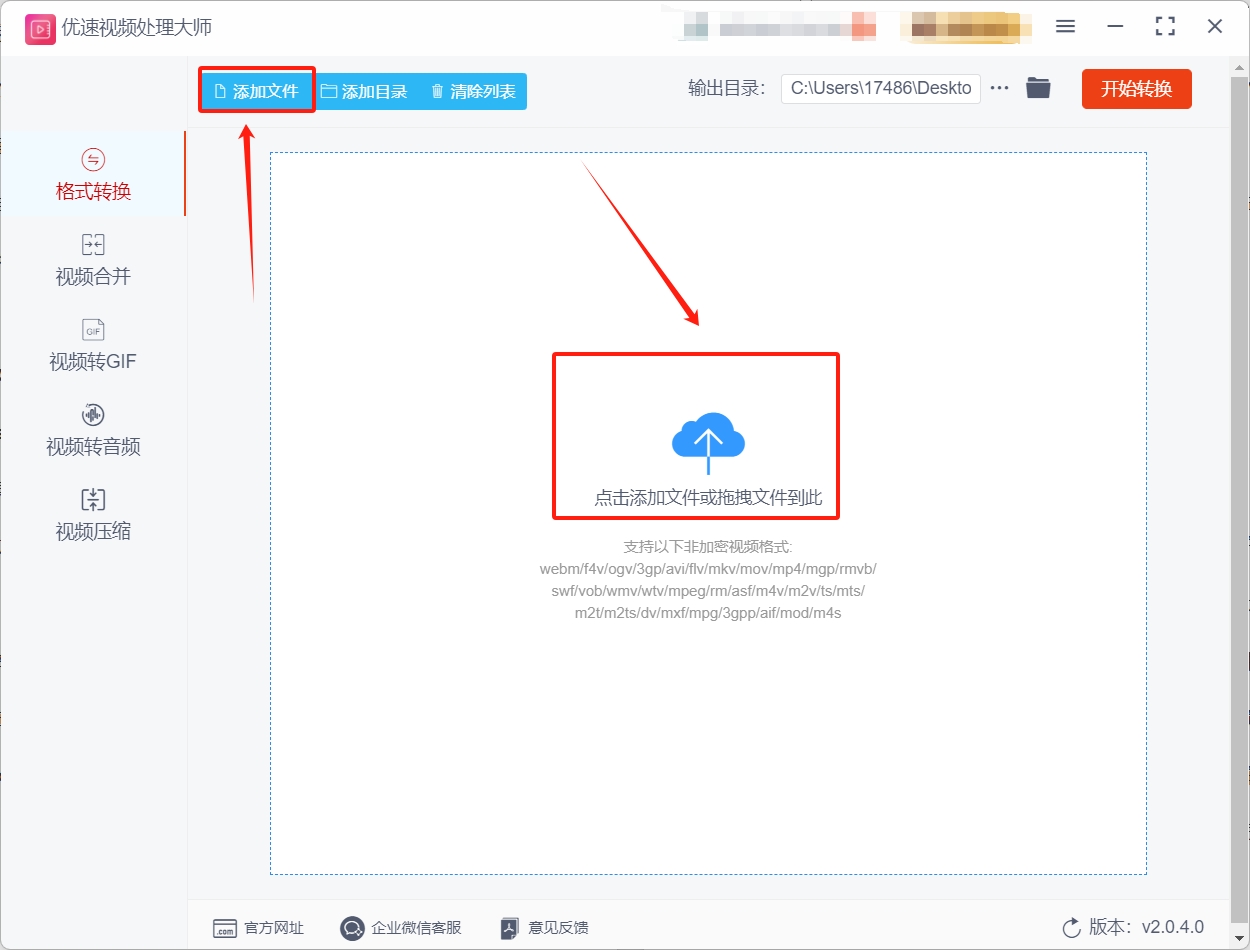Open the 格式转换 format conversion tab
Screen dimensions: 1250x950
pyautogui.click(x=93, y=174)
